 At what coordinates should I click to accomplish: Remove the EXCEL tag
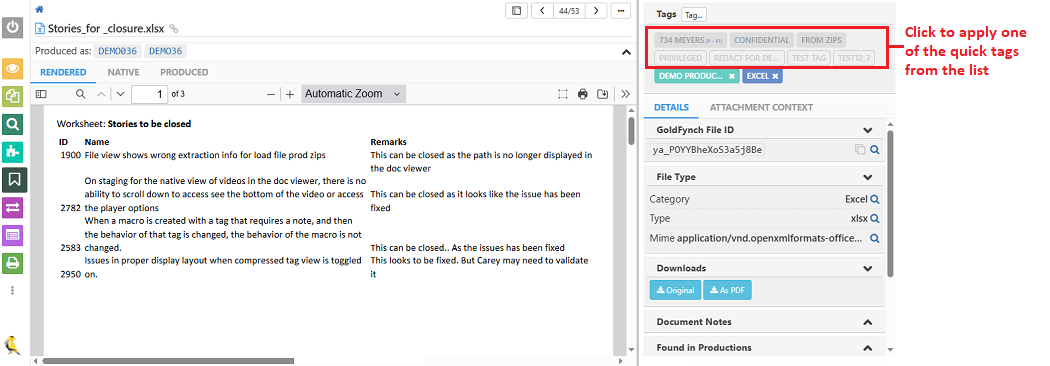[775, 76]
